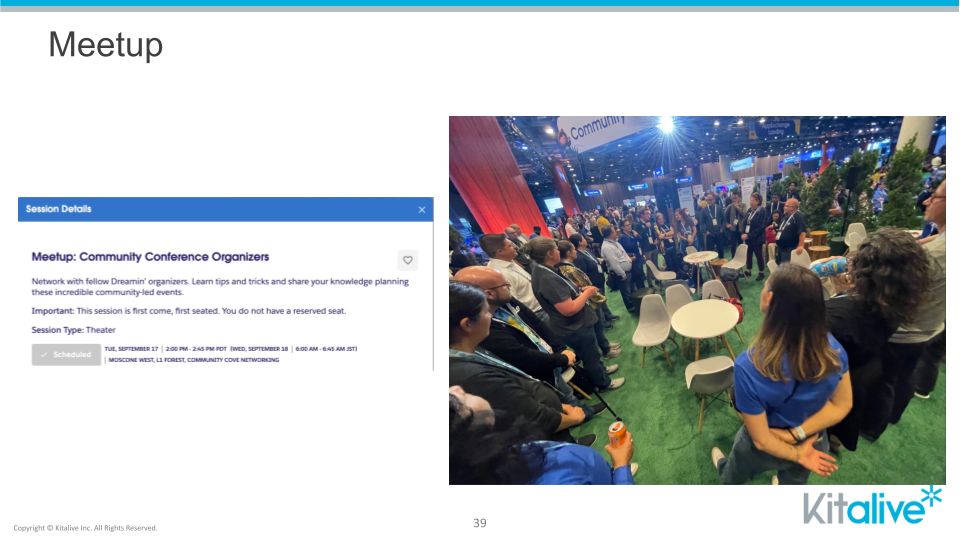960x540 pixels.
Task: Click the text "Network with fellow Dreamin' organizers"
Action: (x=110, y=282)
